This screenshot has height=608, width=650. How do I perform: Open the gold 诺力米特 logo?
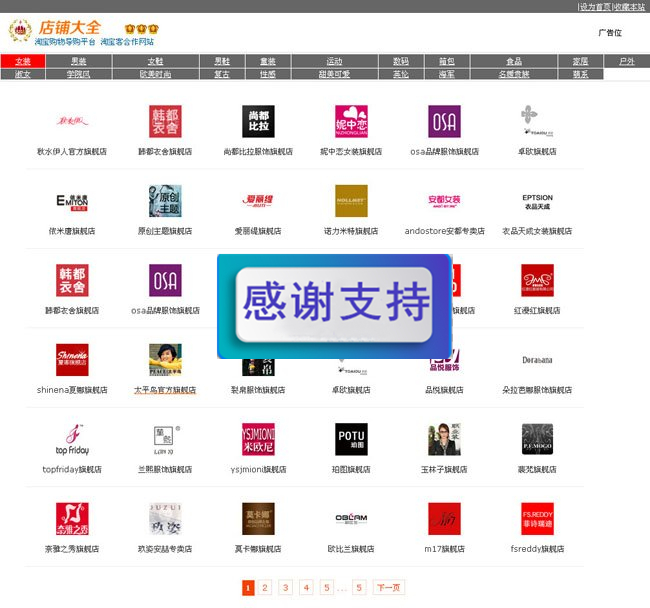coord(351,201)
